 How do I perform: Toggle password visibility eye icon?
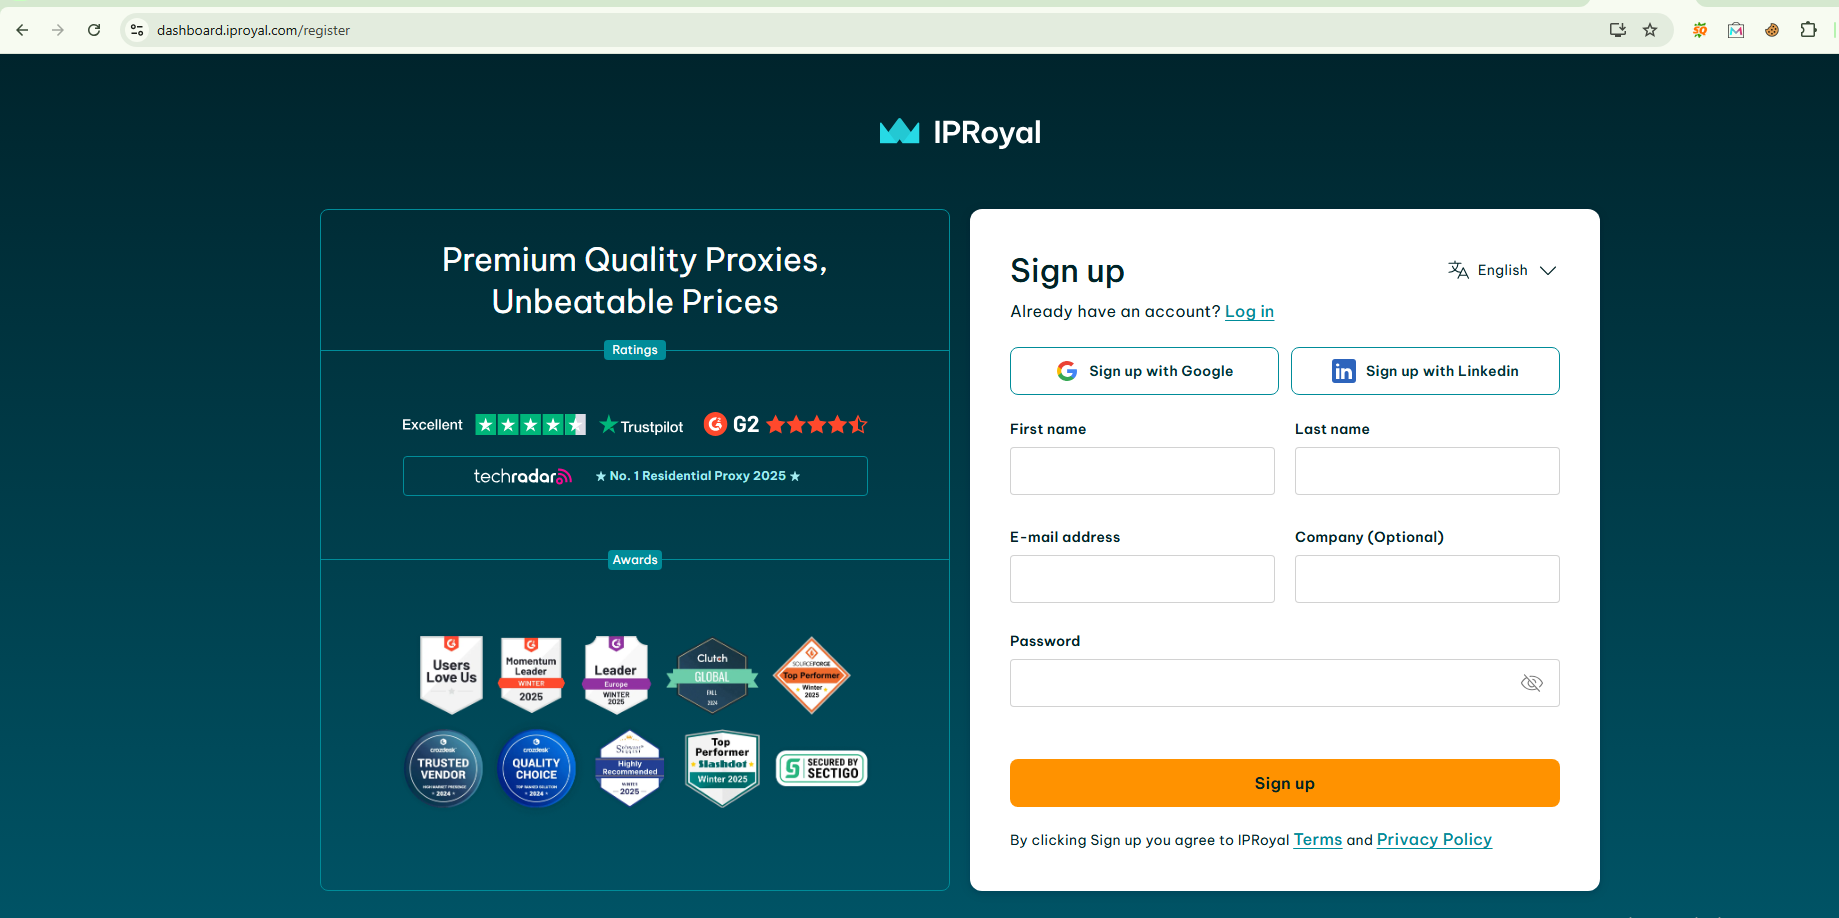[1531, 683]
